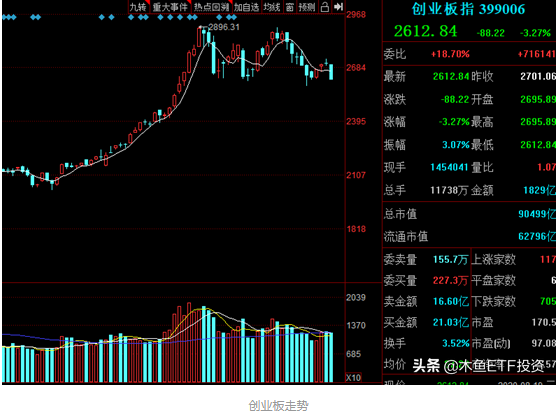This screenshot has width=557, height=419.
Task: Add index via 加自选 button
Action: point(247,7)
